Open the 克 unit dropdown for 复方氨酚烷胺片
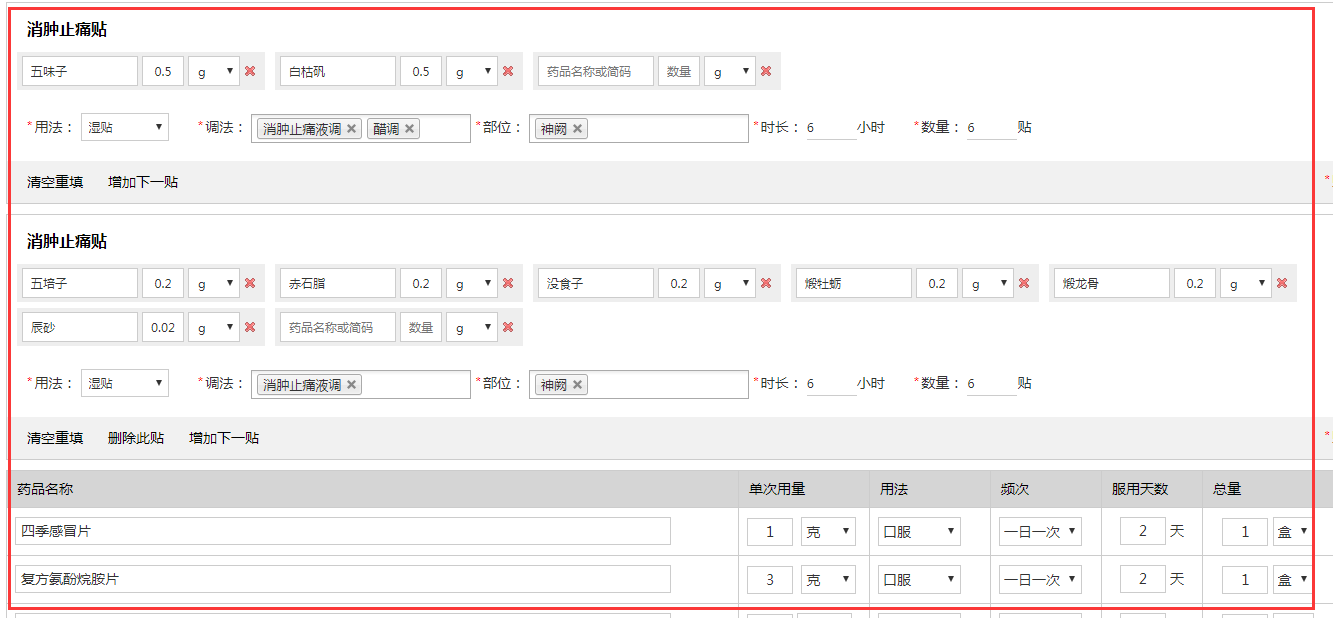Image resolution: width=1333 pixels, height=618 pixels. pyautogui.click(x=828, y=579)
